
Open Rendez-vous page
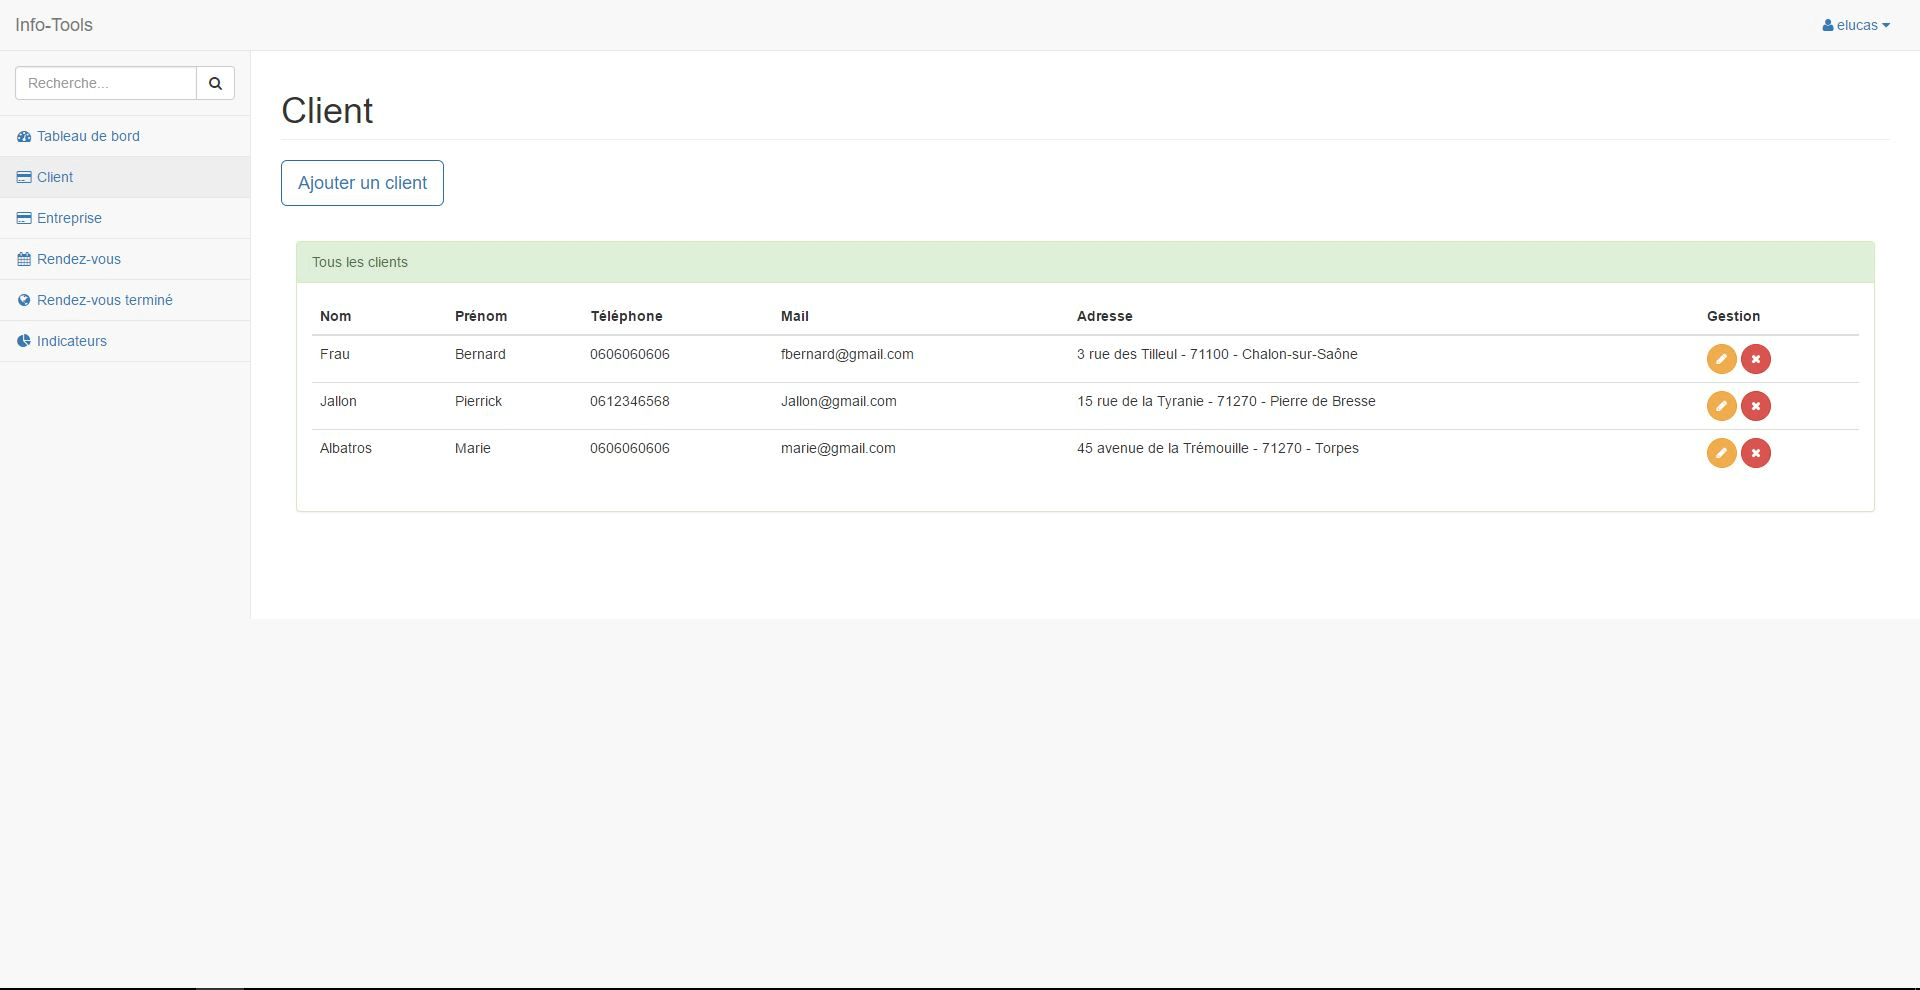point(125,259)
